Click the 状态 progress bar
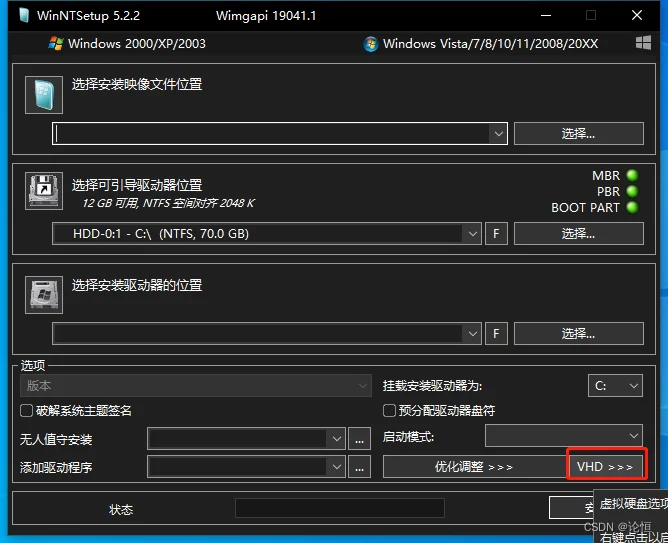This screenshot has width=668, height=543. click(340, 508)
